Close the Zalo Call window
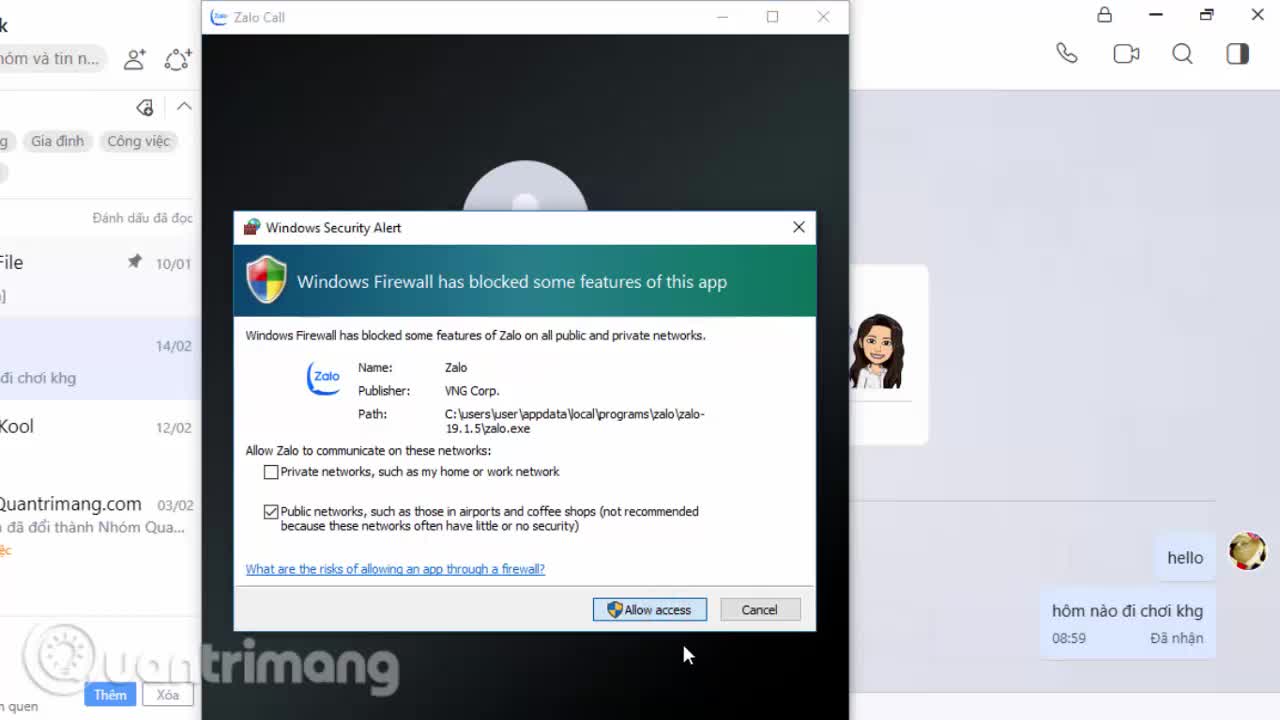The image size is (1280, 720). coord(823,17)
